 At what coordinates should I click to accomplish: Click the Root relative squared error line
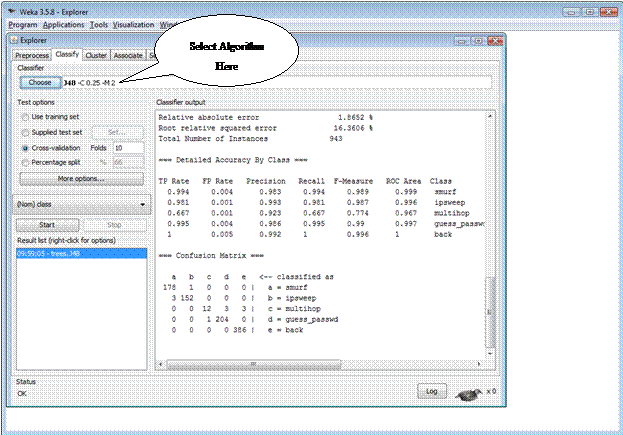[x=265, y=128]
